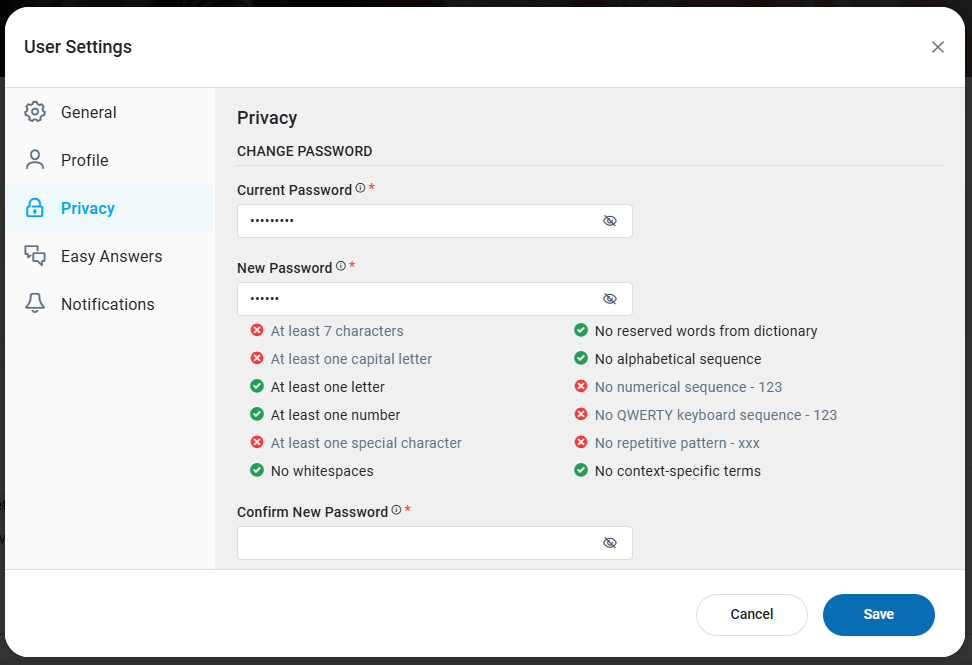
Task: Select the Current Password input box
Action: [x=415, y=221]
